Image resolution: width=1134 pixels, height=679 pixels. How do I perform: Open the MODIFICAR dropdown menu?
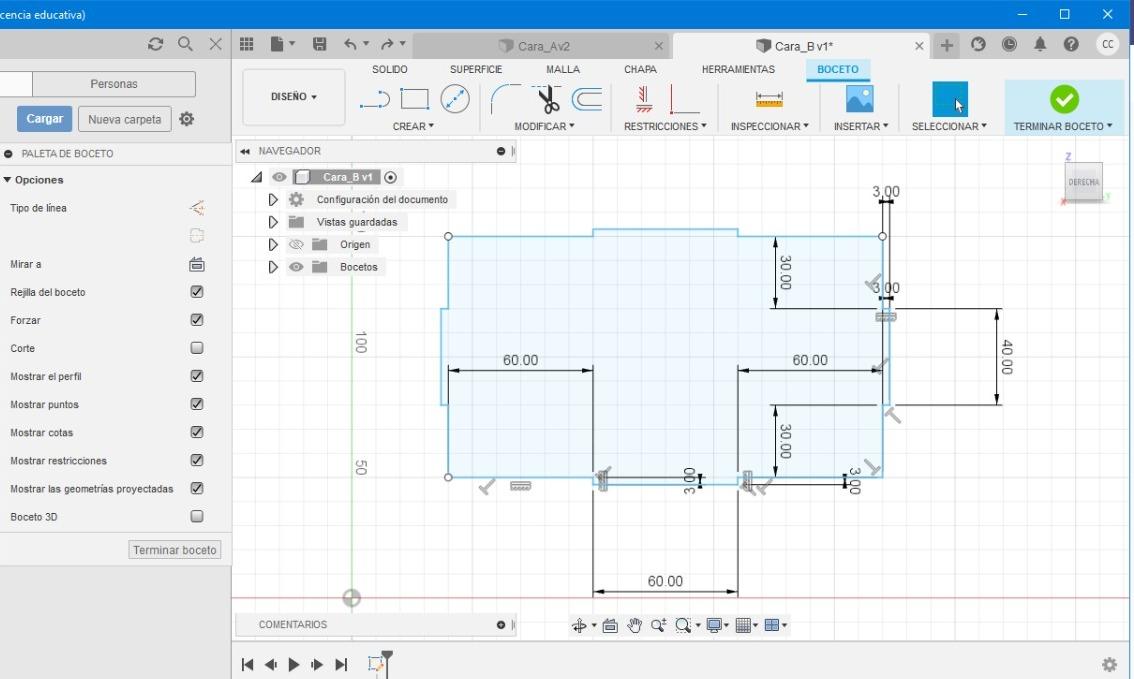pos(544,126)
